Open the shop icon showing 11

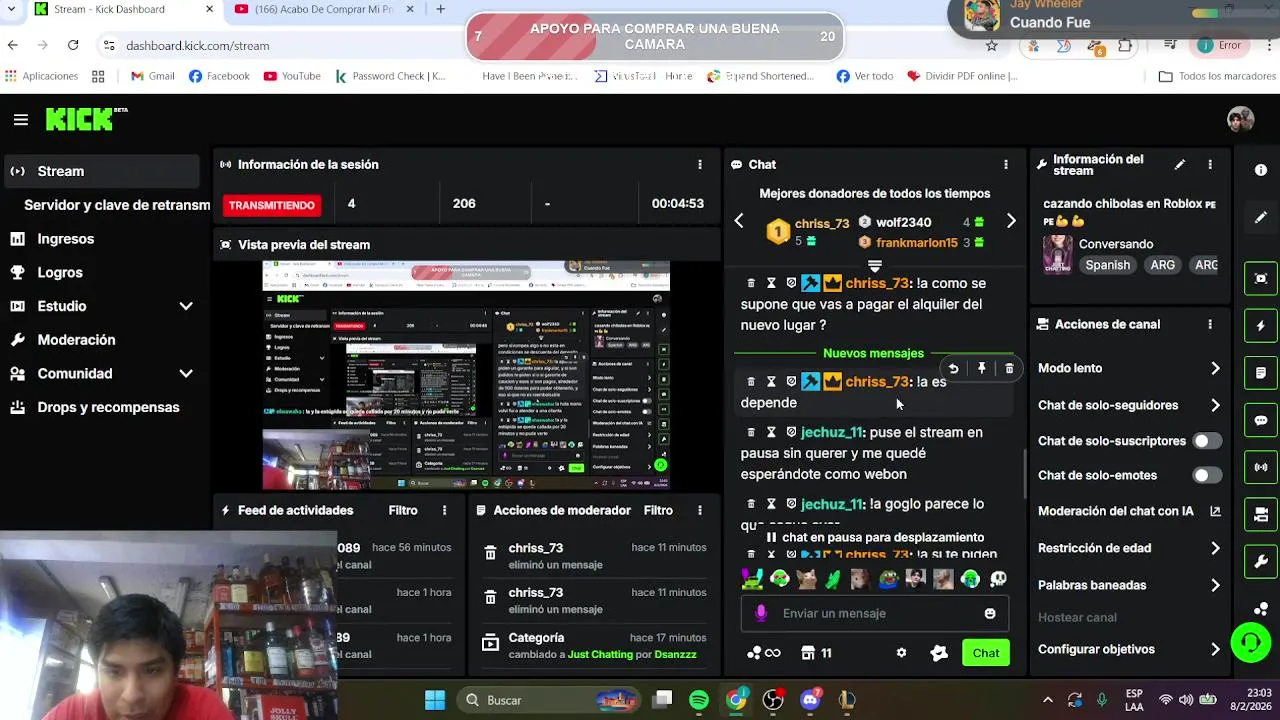(x=816, y=653)
